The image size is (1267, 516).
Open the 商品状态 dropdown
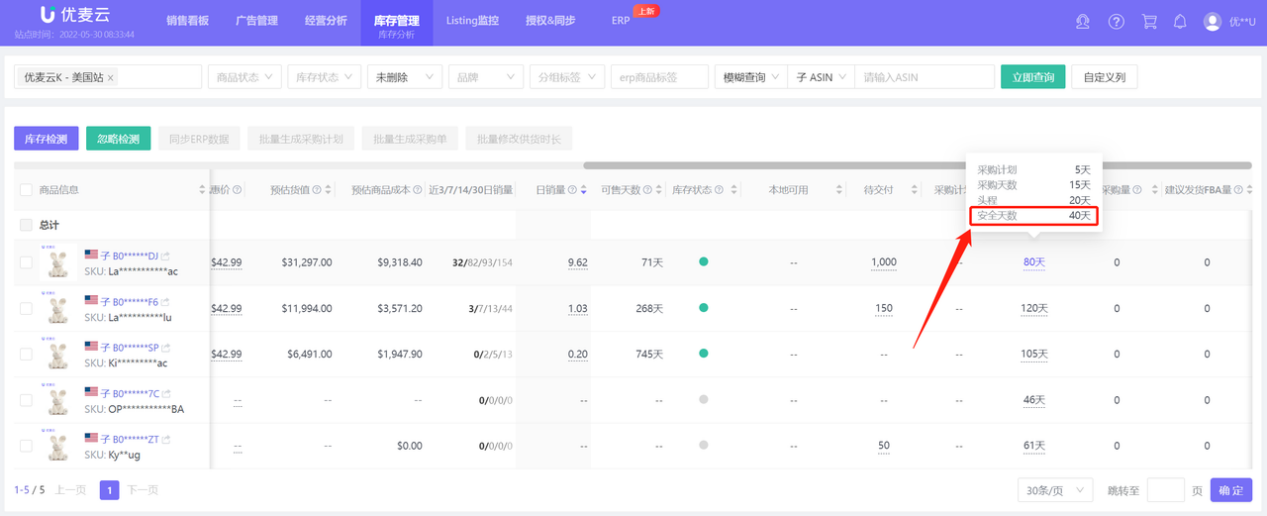point(244,77)
